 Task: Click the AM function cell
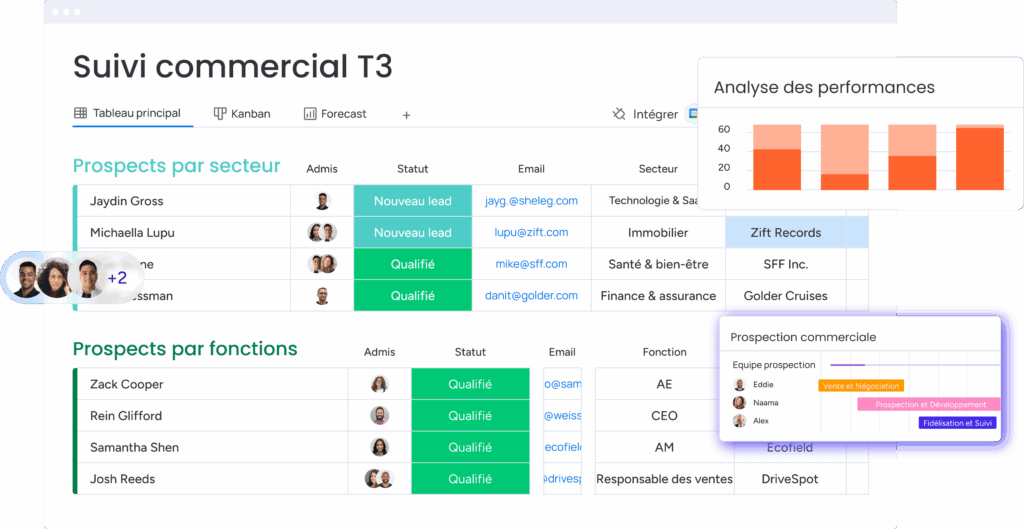click(664, 447)
